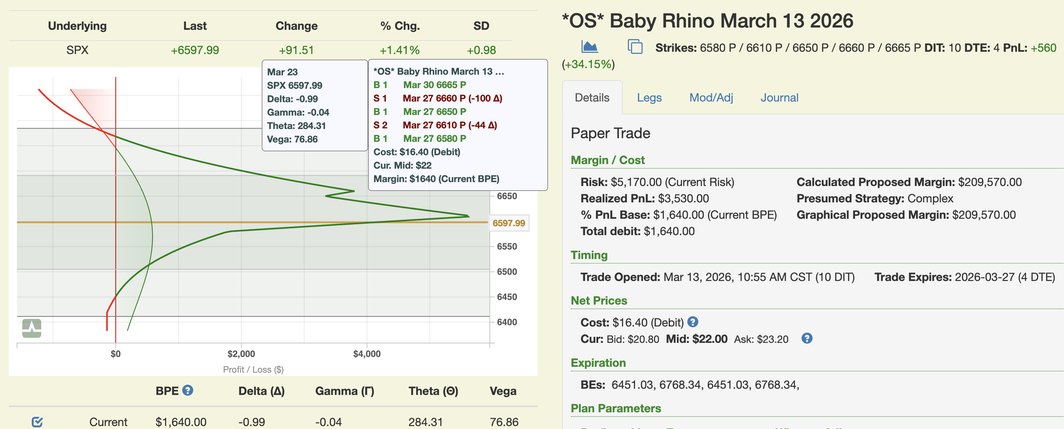Viewport: 1064px width, 429px height.
Task: Click the BEs breakeven values line
Action: [x=689, y=385]
